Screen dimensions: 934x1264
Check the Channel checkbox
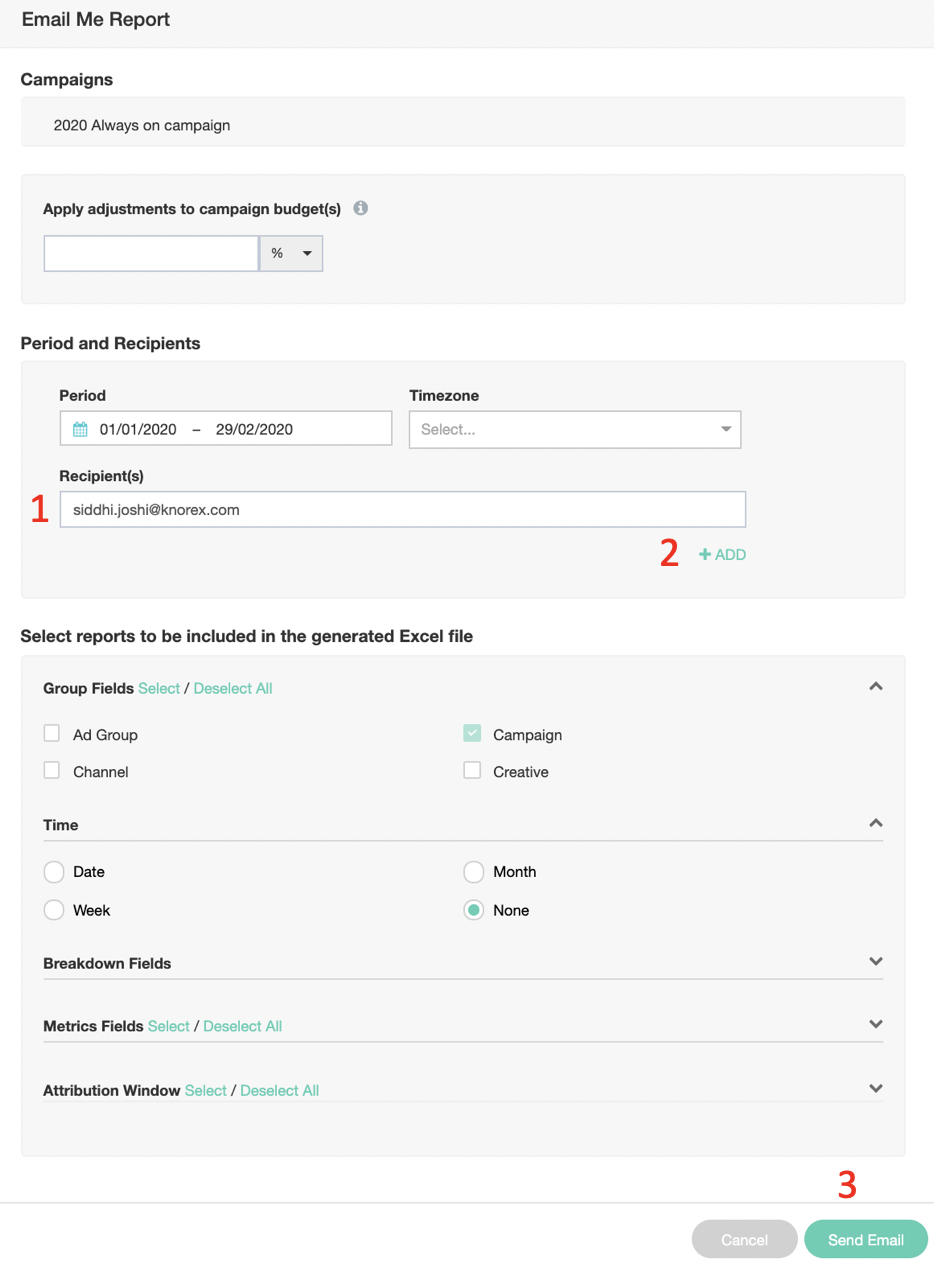click(x=52, y=772)
